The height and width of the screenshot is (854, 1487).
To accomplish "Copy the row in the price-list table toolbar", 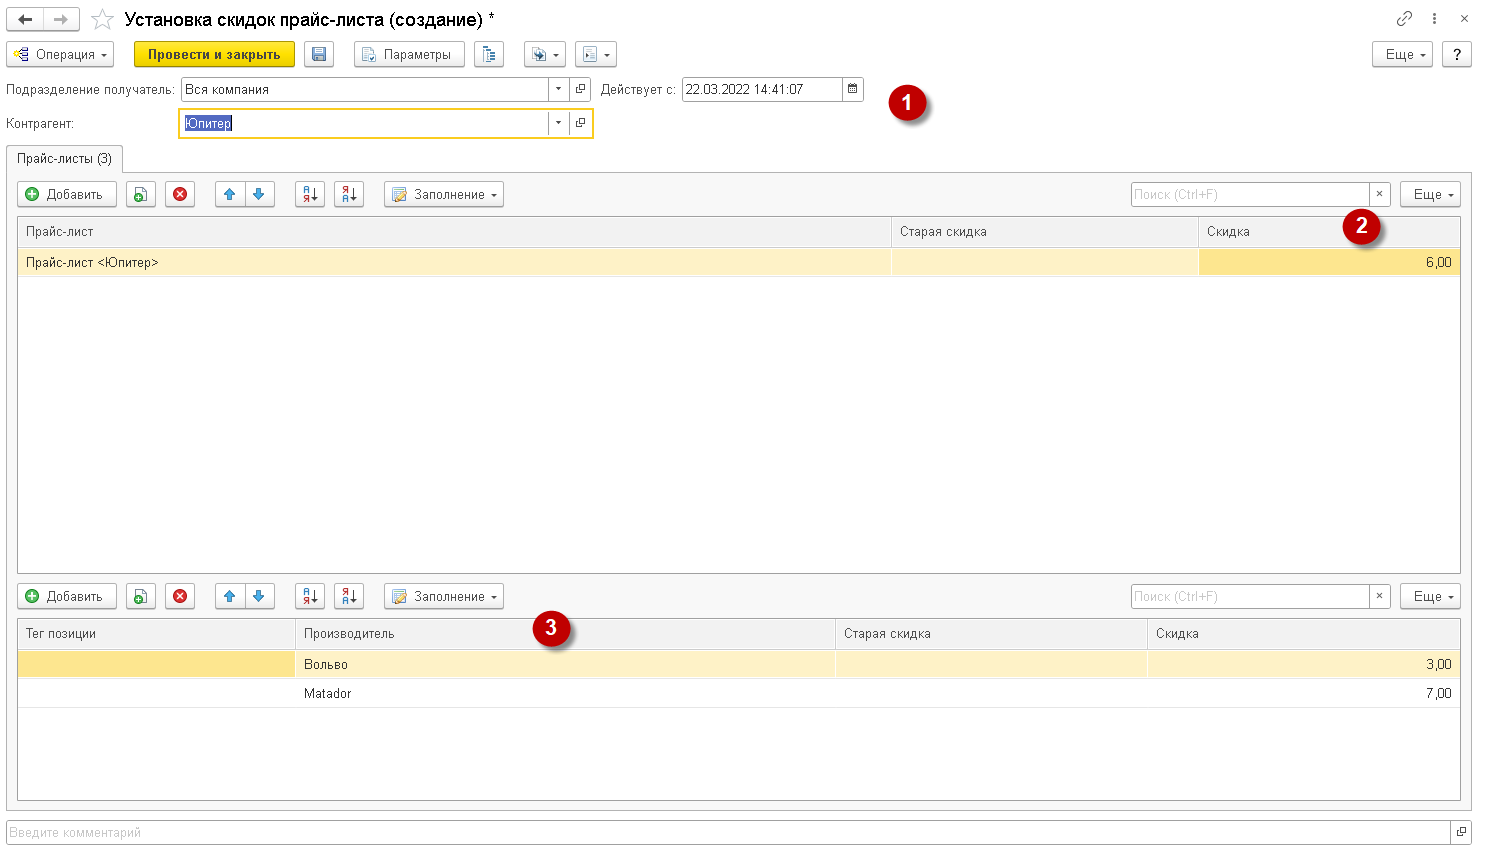I will (x=141, y=194).
